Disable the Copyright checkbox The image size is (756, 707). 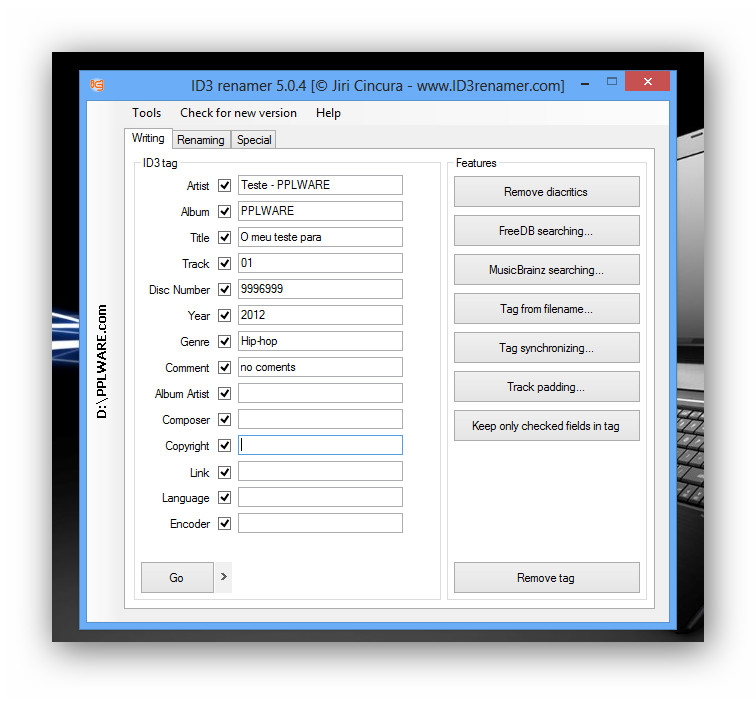click(x=224, y=446)
